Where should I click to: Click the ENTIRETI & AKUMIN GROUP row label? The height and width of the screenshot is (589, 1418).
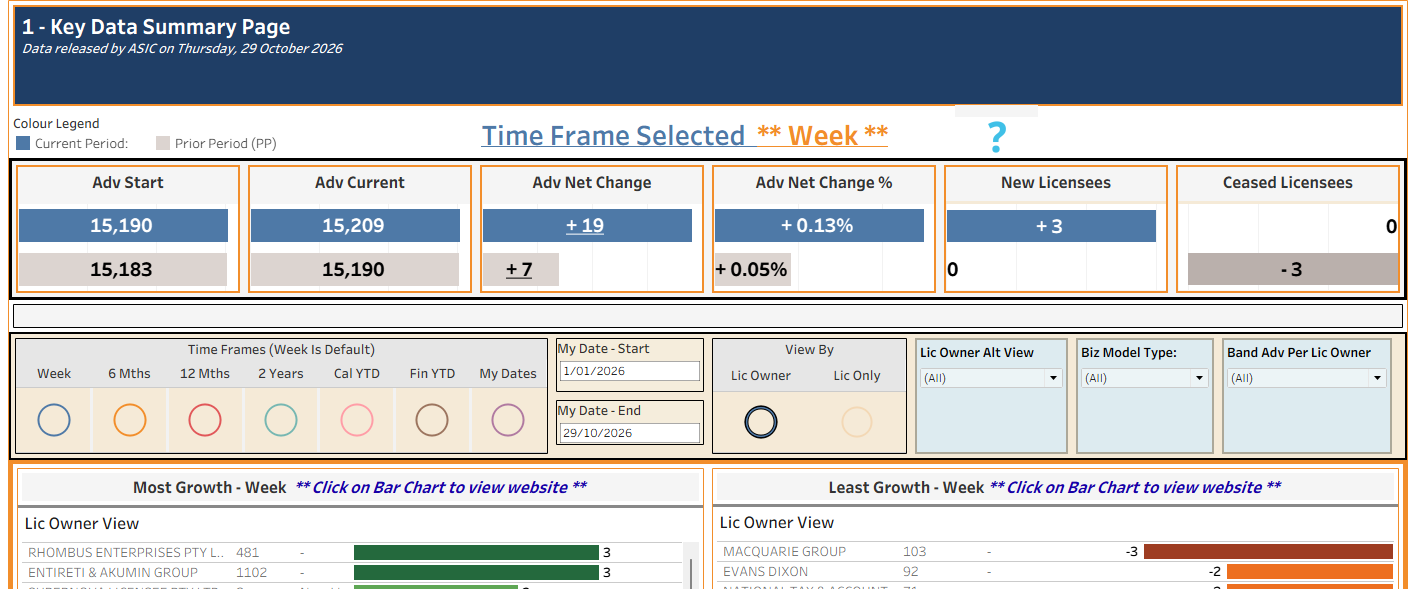tap(113, 573)
